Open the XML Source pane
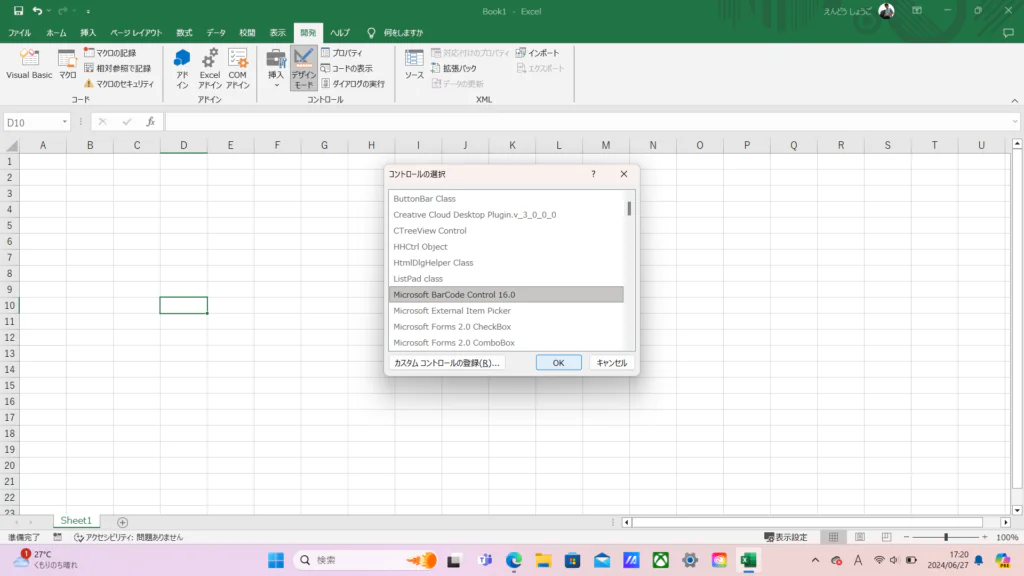 [414, 64]
